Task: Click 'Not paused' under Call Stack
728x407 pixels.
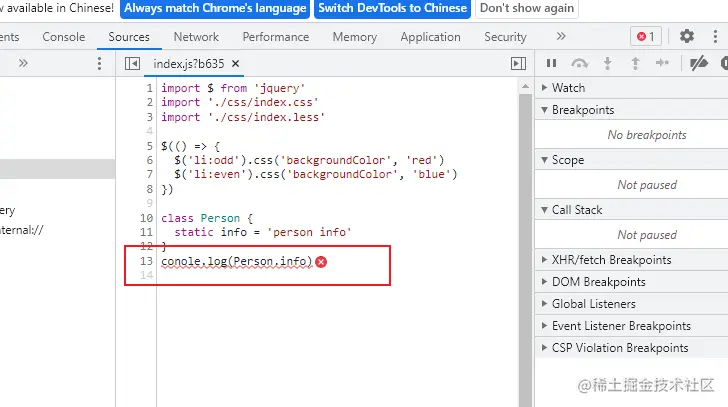Action: (x=647, y=235)
